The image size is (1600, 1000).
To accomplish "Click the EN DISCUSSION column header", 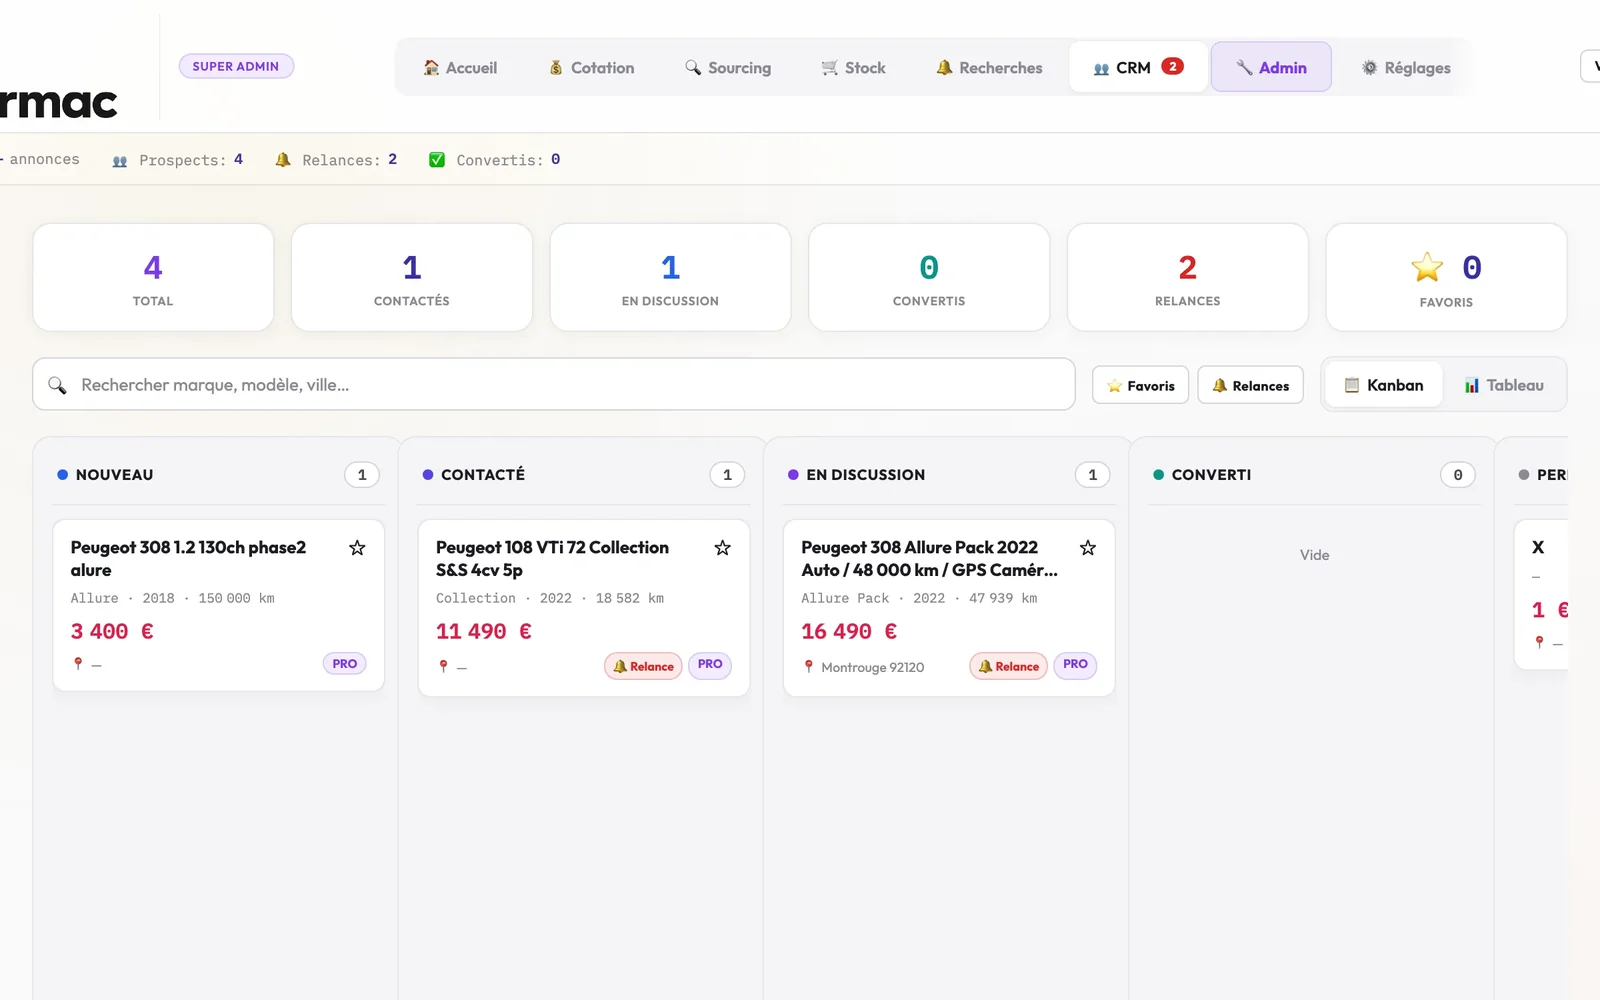I will [x=866, y=475].
